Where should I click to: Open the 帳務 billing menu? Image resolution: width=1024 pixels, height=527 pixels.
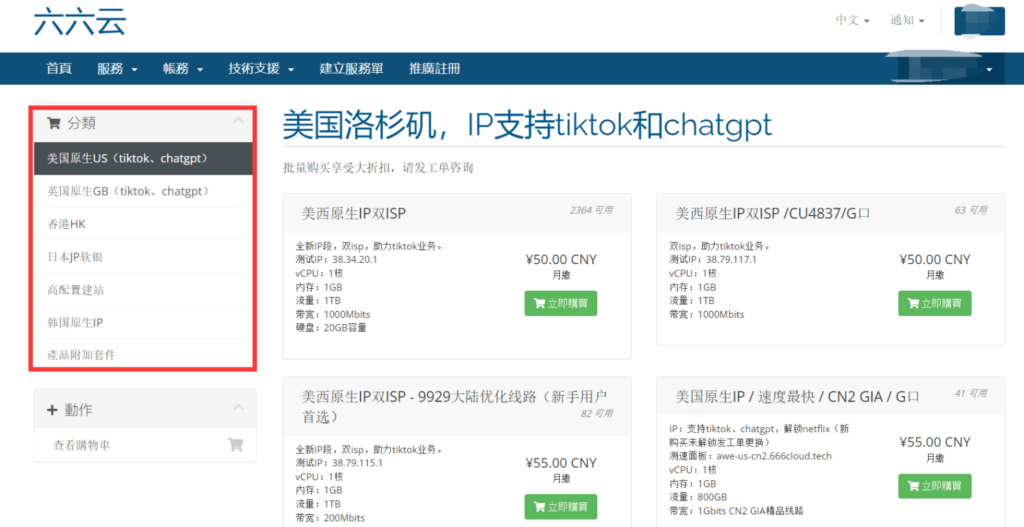183,69
